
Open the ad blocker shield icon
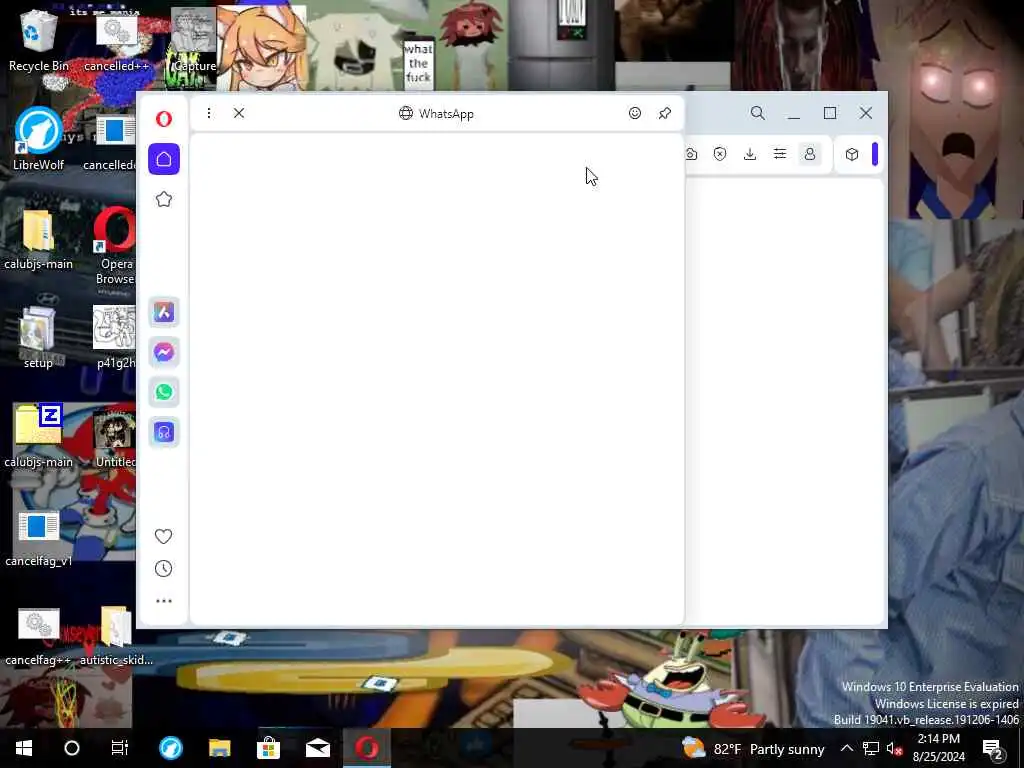pos(720,154)
